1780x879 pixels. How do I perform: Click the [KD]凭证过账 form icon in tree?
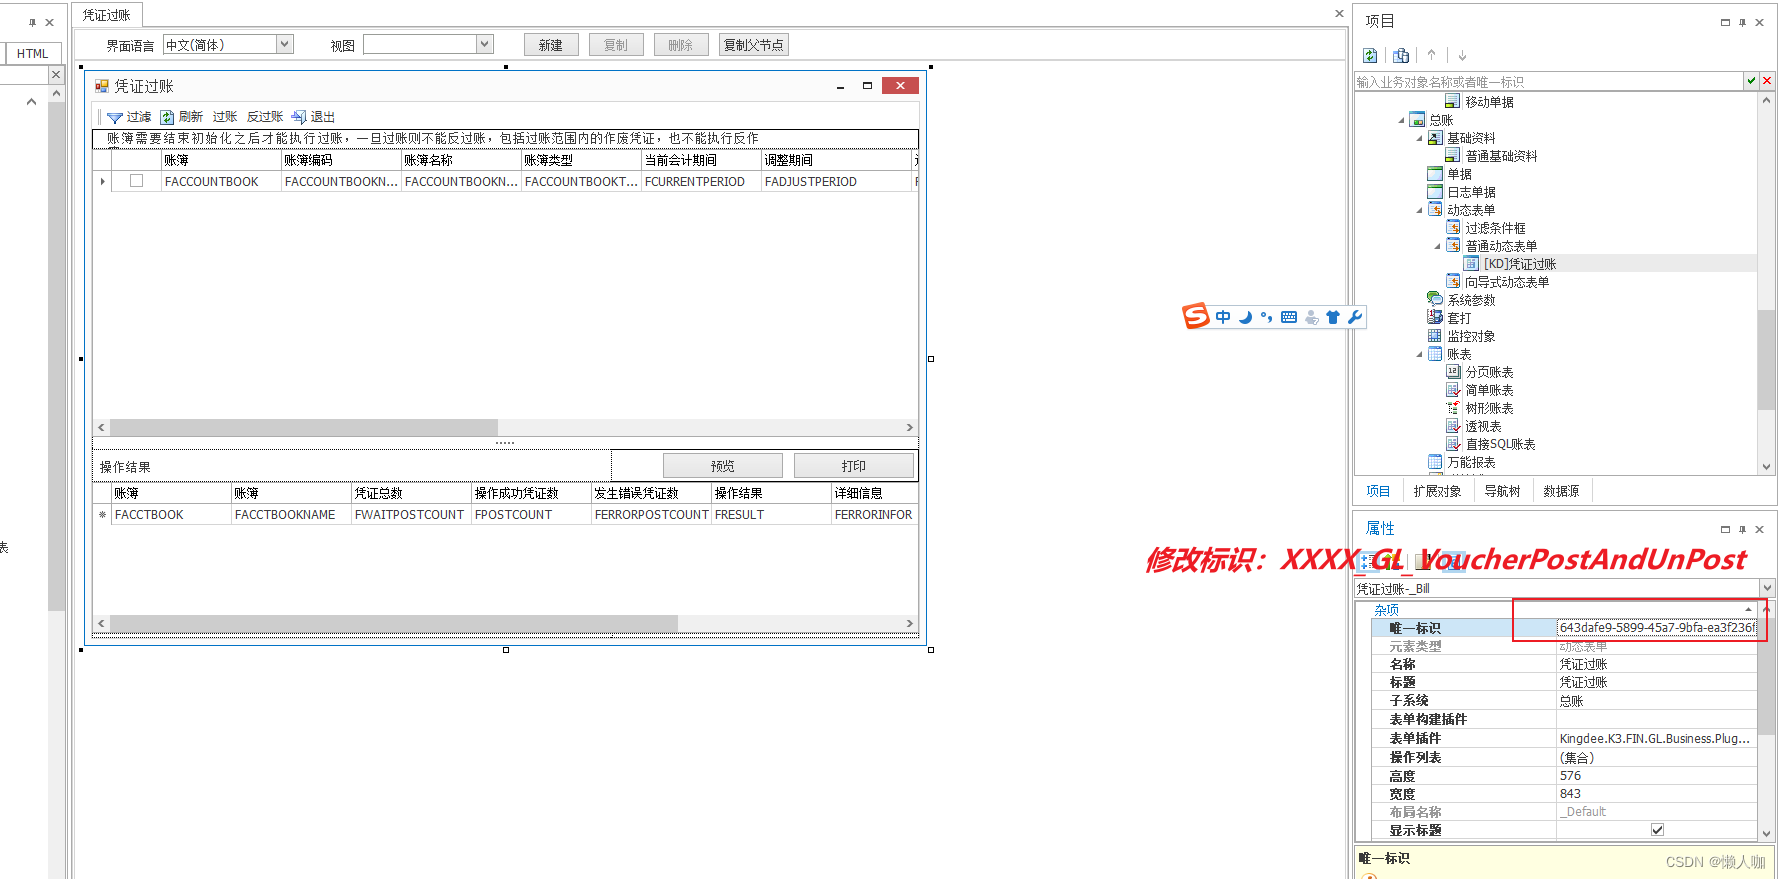click(x=1471, y=263)
